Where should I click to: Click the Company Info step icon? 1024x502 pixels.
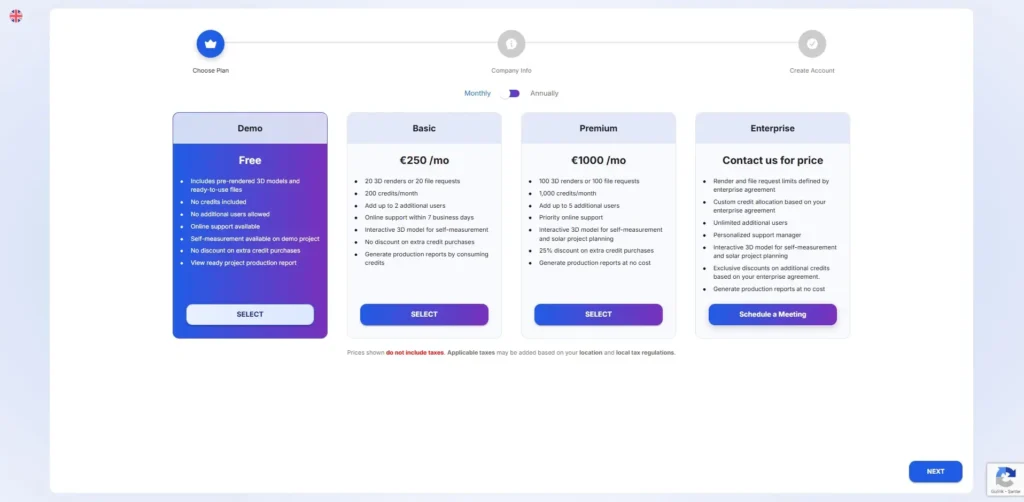pyautogui.click(x=511, y=44)
